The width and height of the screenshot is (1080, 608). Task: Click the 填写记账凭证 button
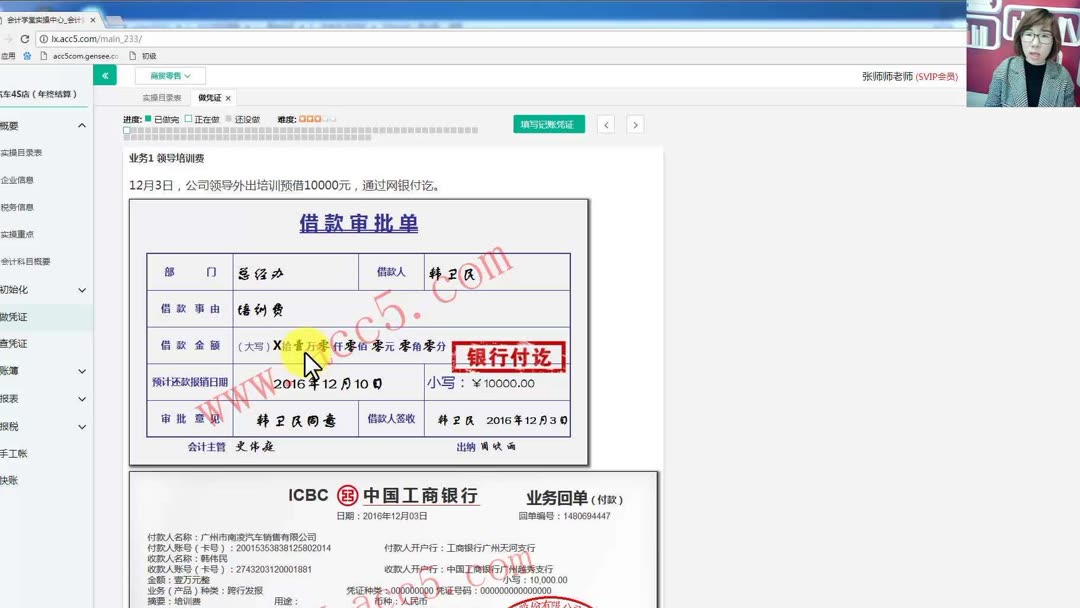548,123
